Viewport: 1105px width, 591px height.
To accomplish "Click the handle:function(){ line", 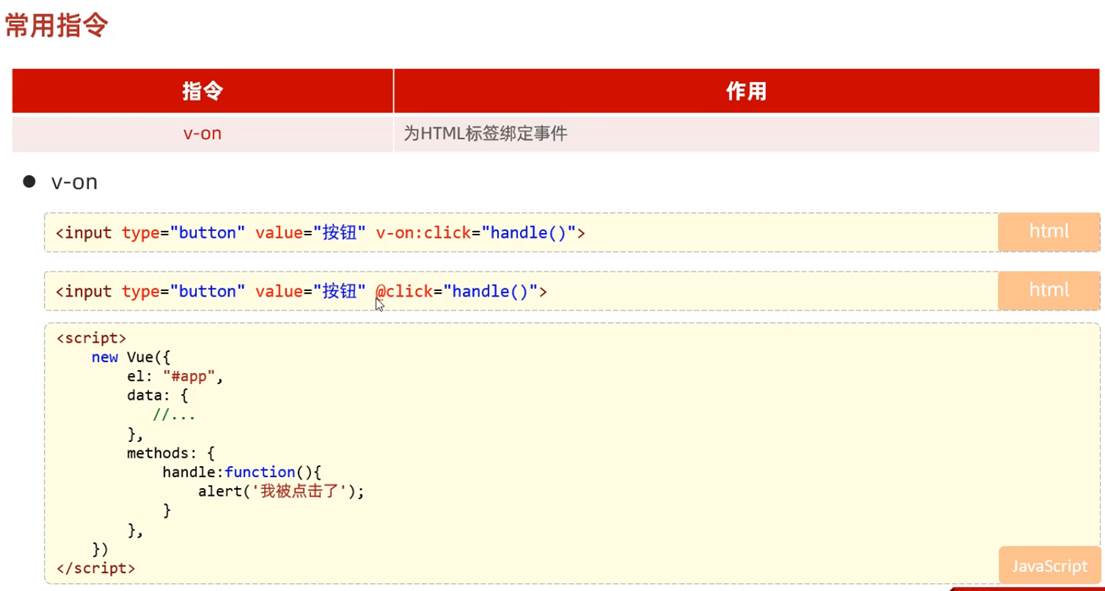I will (x=242, y=472).
